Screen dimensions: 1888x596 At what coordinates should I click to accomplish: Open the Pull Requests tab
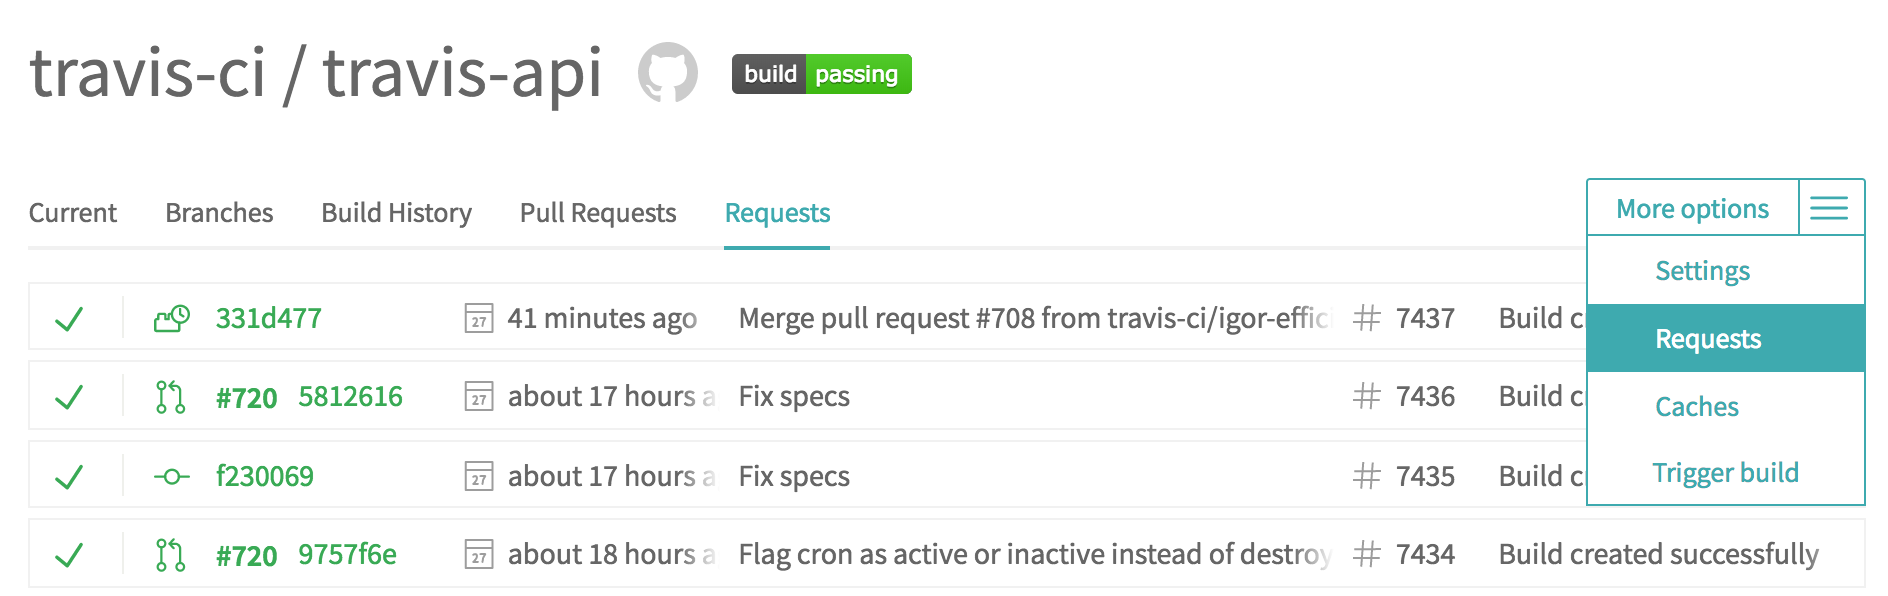coord(596,213)
